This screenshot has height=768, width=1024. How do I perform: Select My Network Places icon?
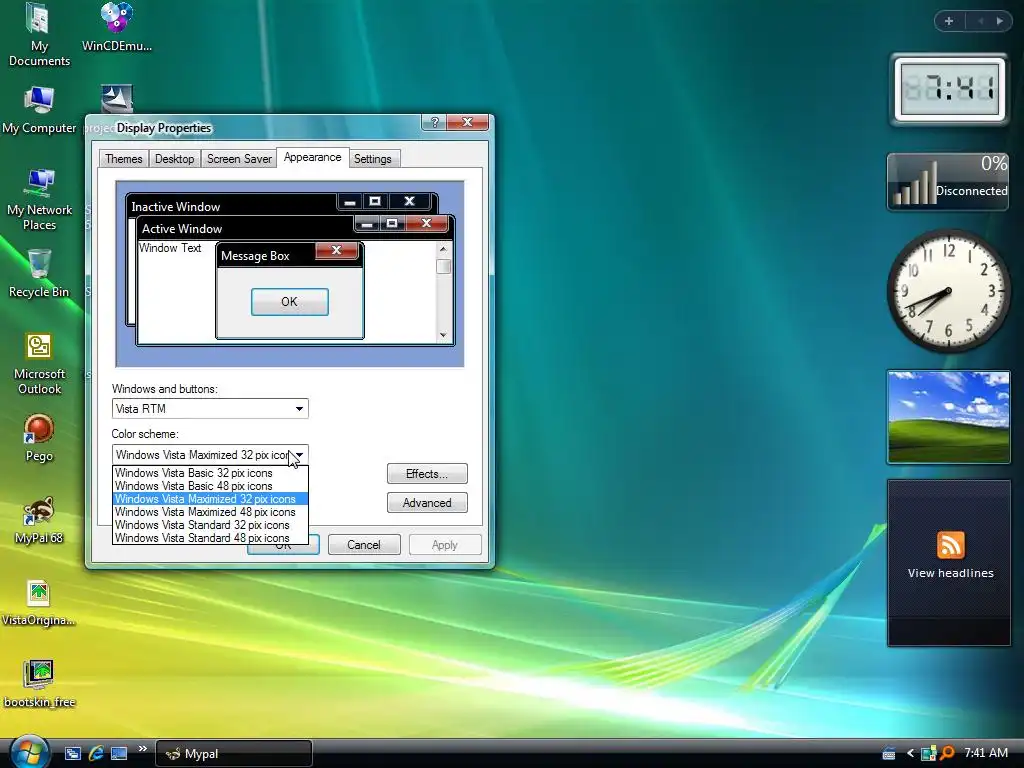(x=39, y=199)
